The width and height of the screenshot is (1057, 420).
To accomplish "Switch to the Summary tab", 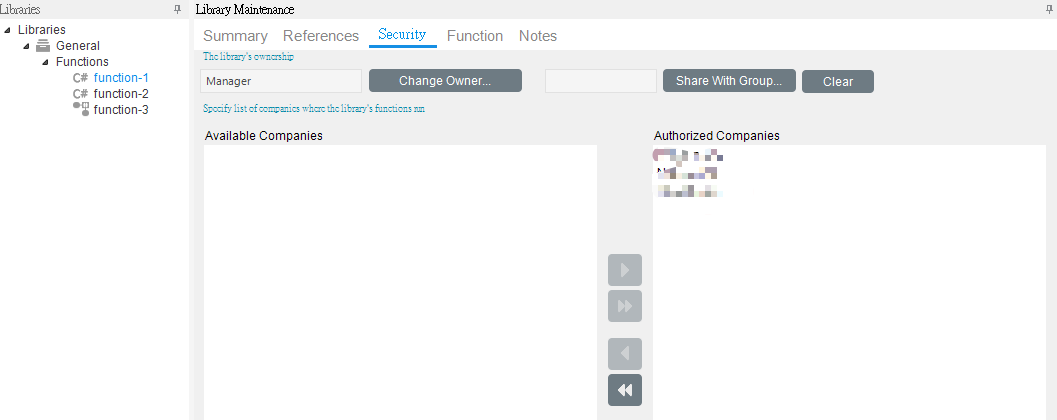I will 235,36.
